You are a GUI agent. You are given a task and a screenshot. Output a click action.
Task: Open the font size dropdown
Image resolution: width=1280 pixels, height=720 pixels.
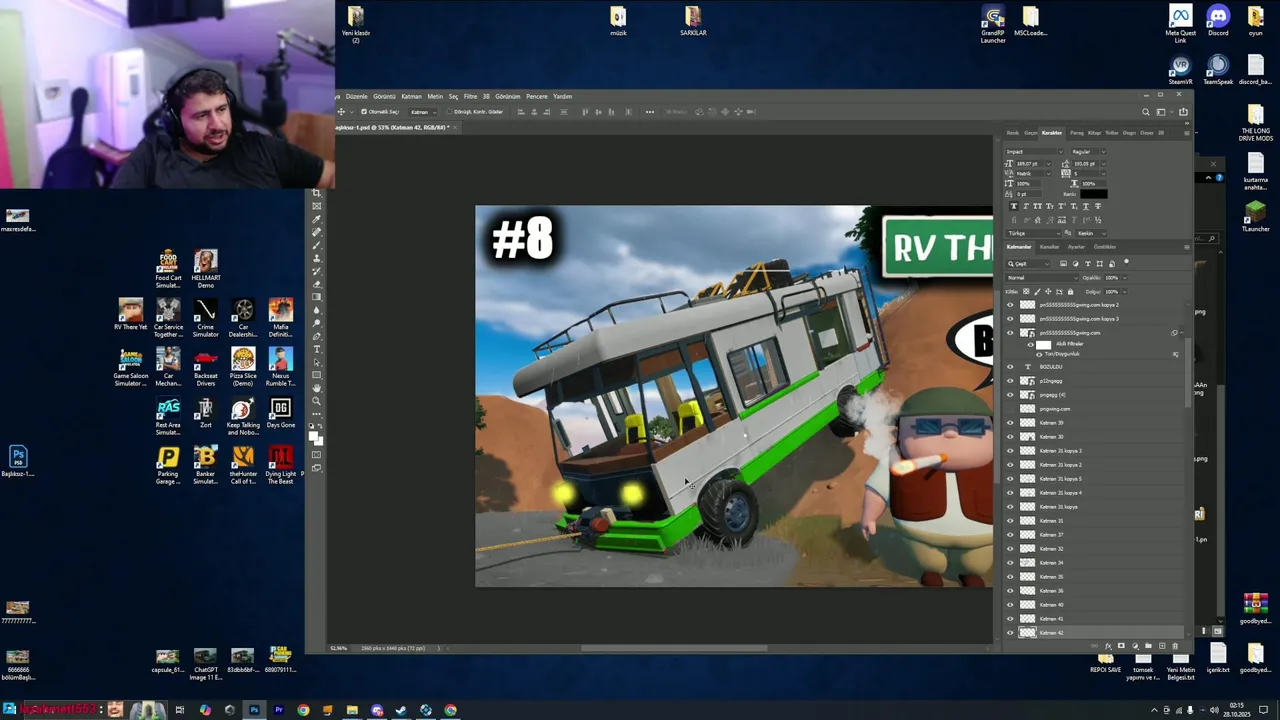(x=1049, y=163)
